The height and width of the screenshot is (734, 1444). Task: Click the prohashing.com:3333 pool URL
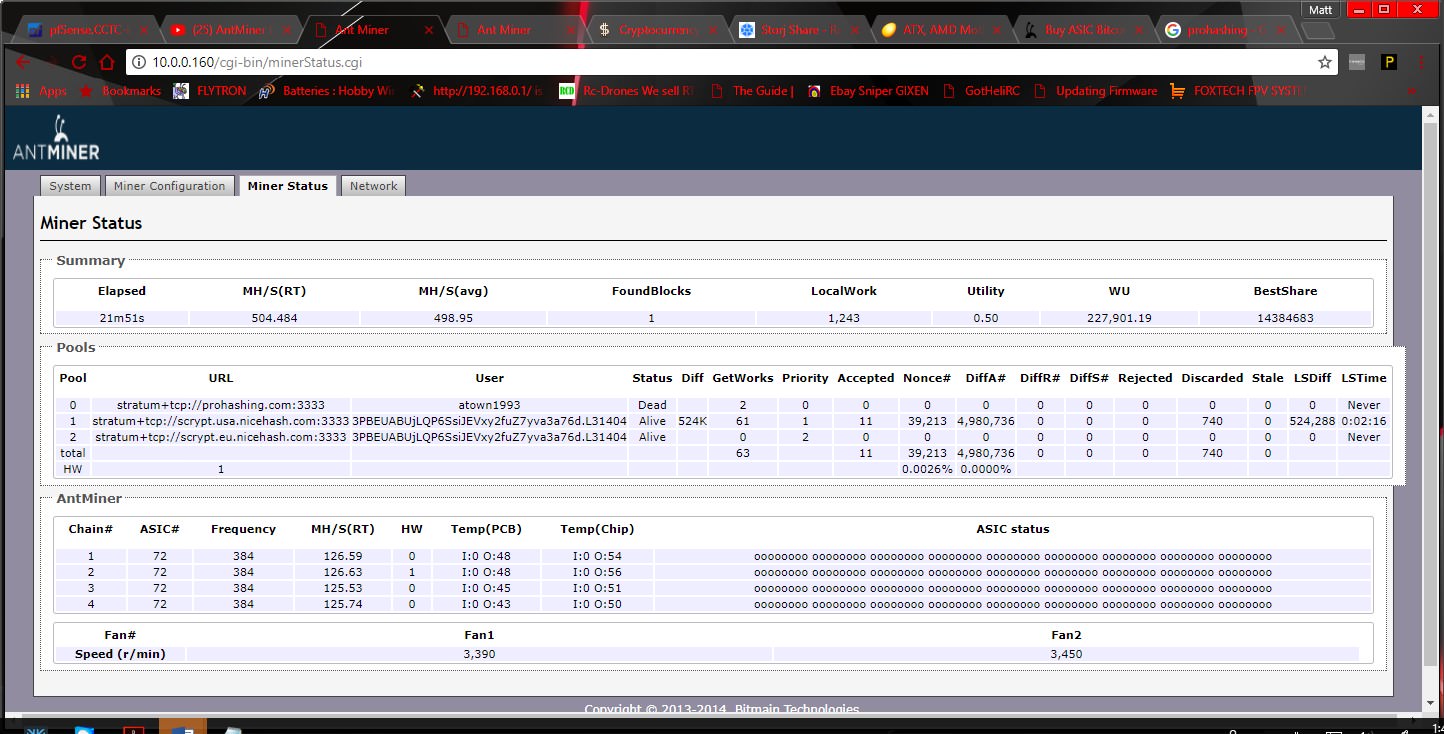point(220,405)
